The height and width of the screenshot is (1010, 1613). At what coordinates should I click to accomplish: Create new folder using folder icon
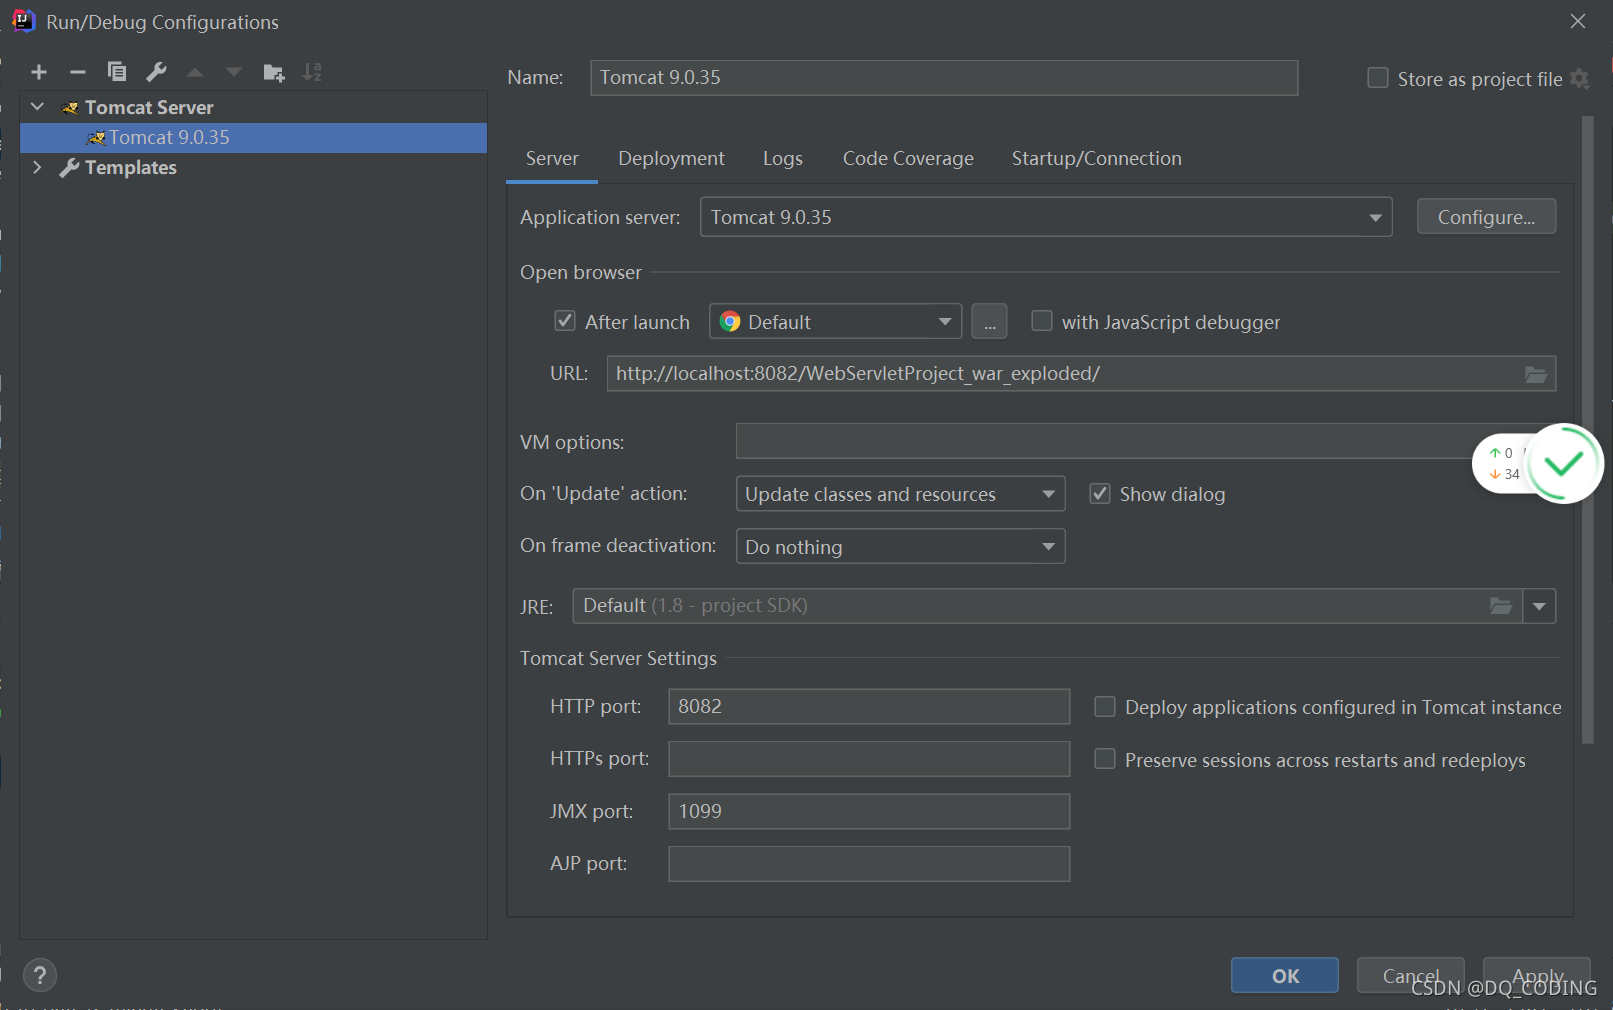[x=273, y=72]
